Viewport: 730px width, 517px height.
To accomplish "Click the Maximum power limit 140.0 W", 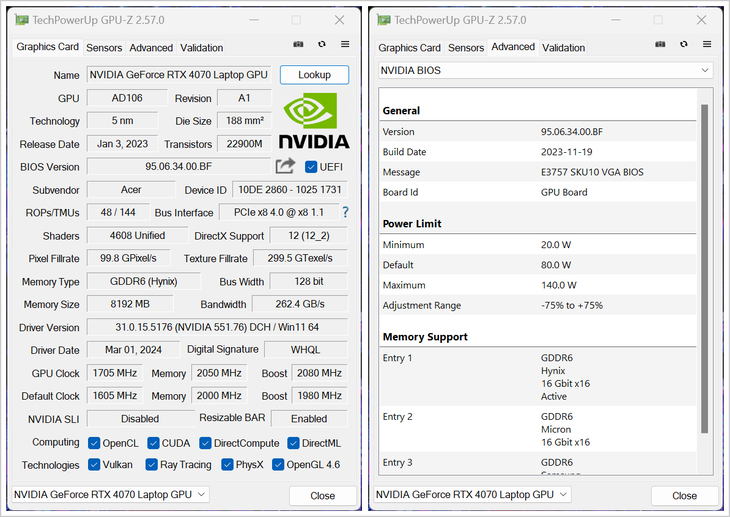I will pos(558,285).
